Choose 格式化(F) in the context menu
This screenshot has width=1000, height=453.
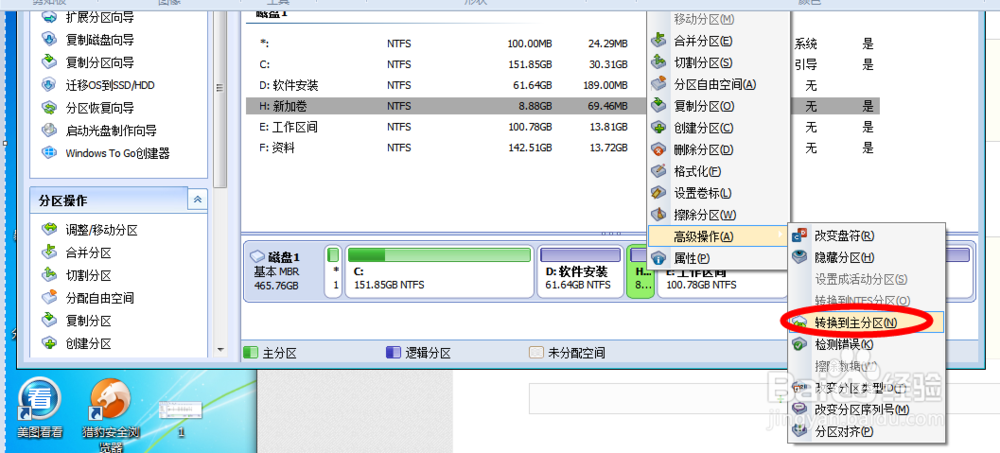pos(719,171)
